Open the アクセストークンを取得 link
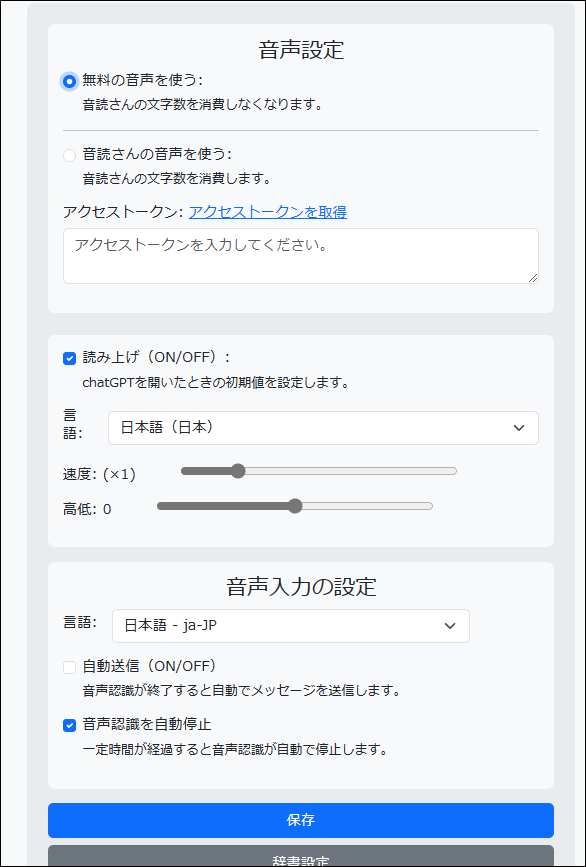This screenshot has height=867, width=586. (268, 212)
